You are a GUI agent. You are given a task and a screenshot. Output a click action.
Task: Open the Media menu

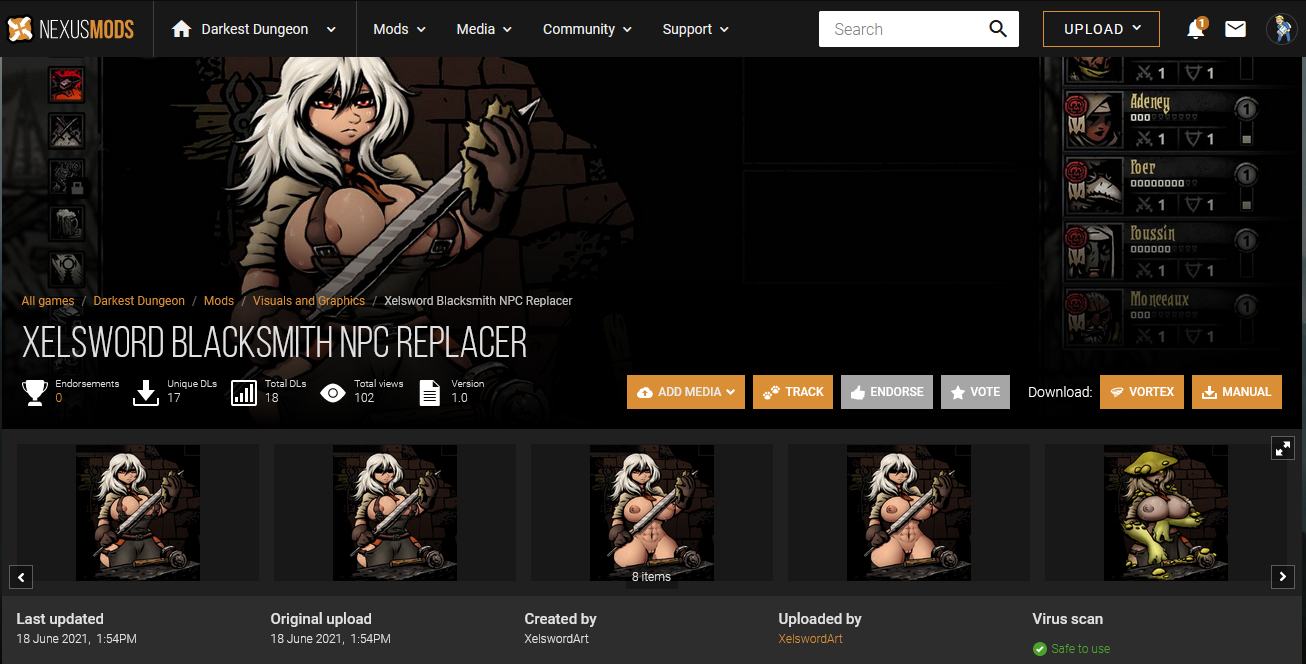(x=484, y=29)
